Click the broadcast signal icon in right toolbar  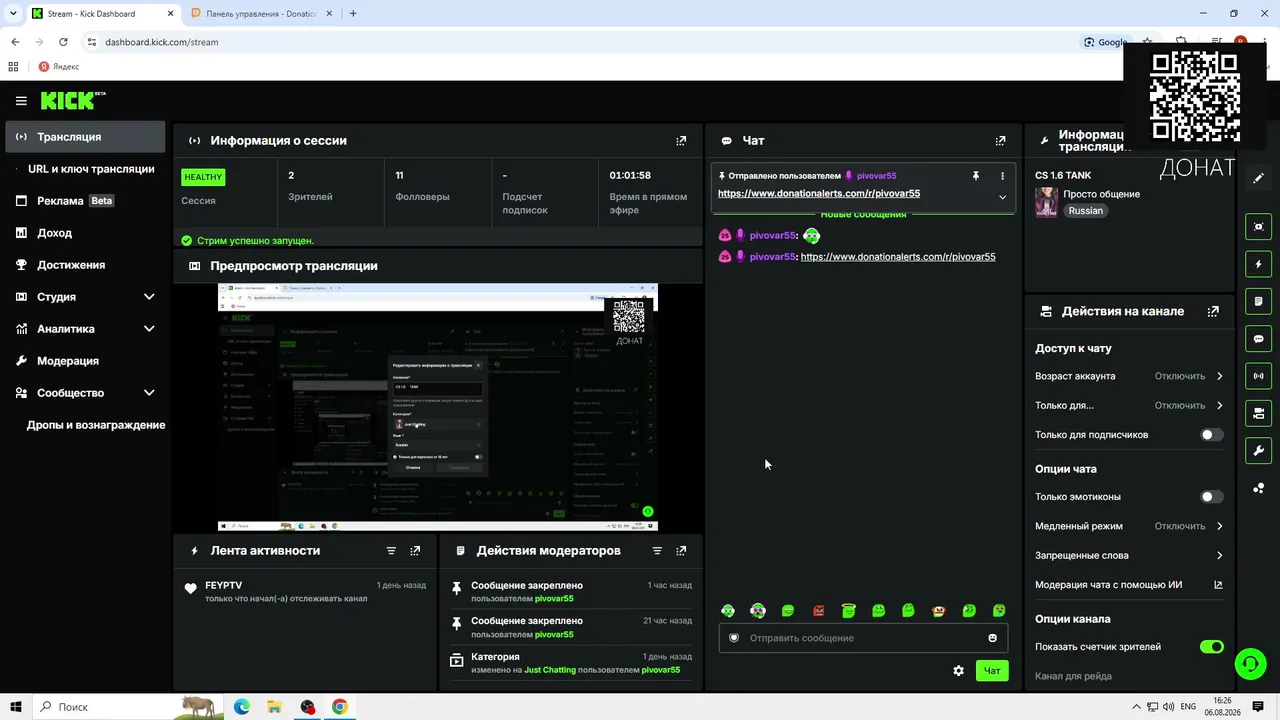point(1259,376)
